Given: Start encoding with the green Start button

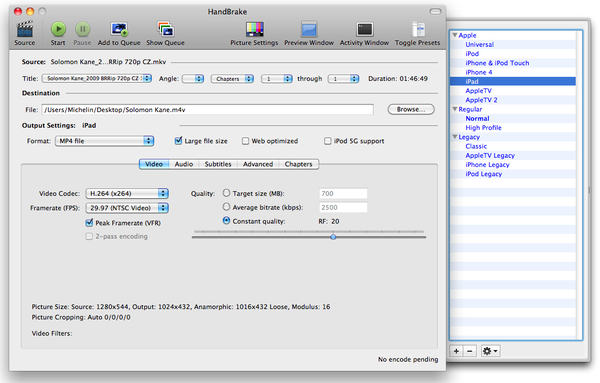Looking at the screenshot, I should [58, 29].
